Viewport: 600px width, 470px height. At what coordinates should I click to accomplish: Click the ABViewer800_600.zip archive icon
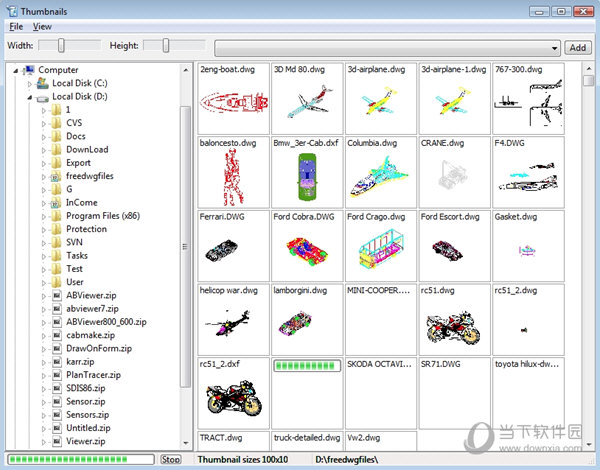coord(57,322)
